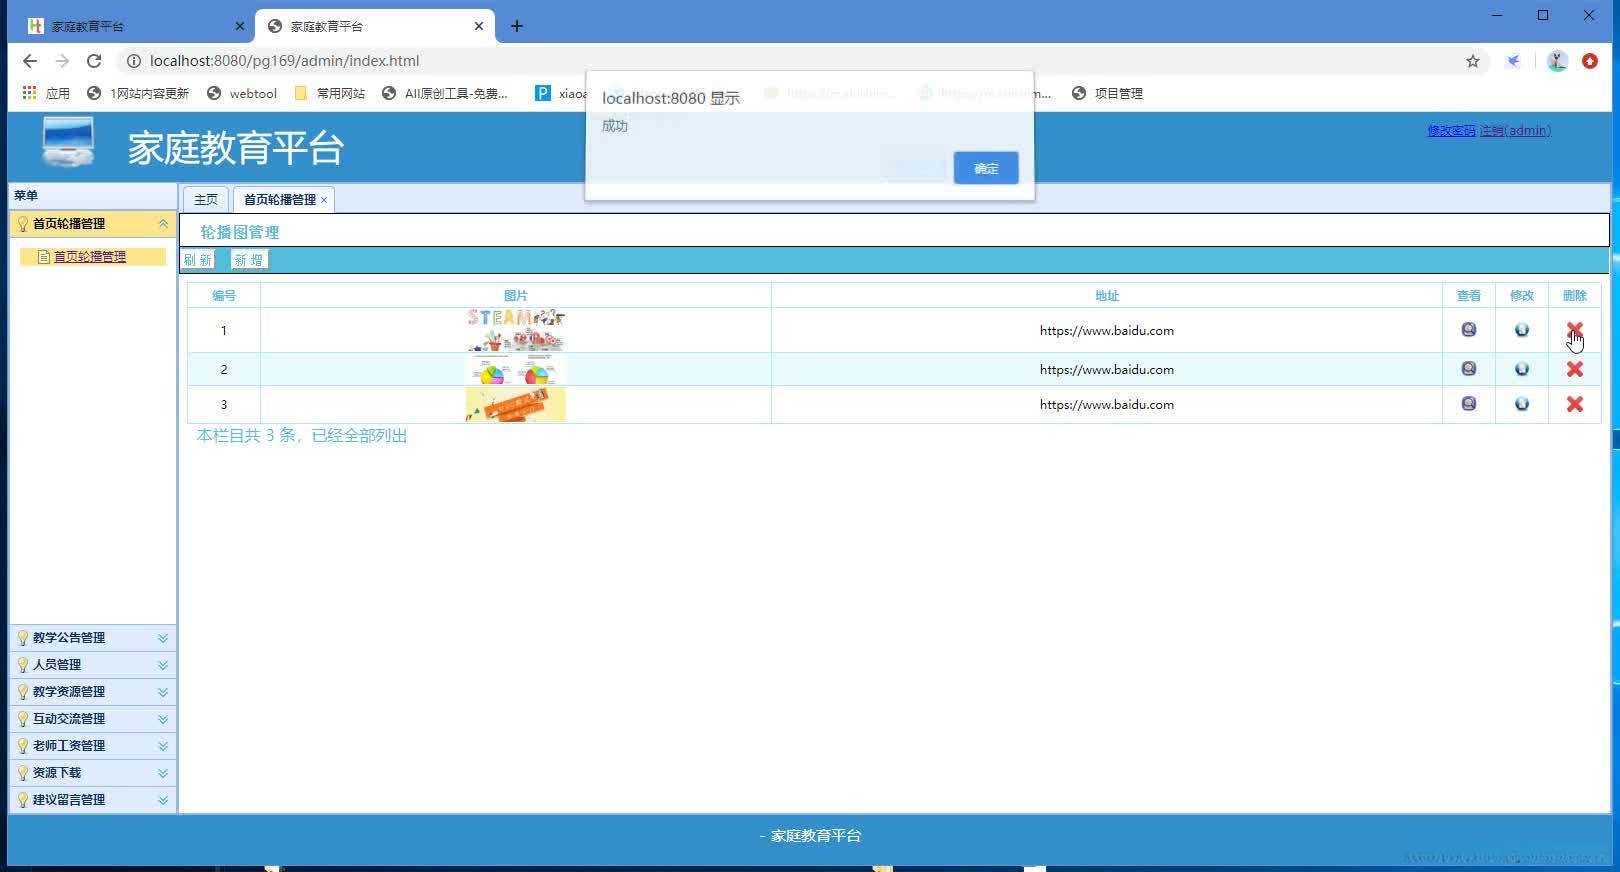Click the 新增 toolbar button
This screenshot has height=872, width=1620.
coord(248,260)
